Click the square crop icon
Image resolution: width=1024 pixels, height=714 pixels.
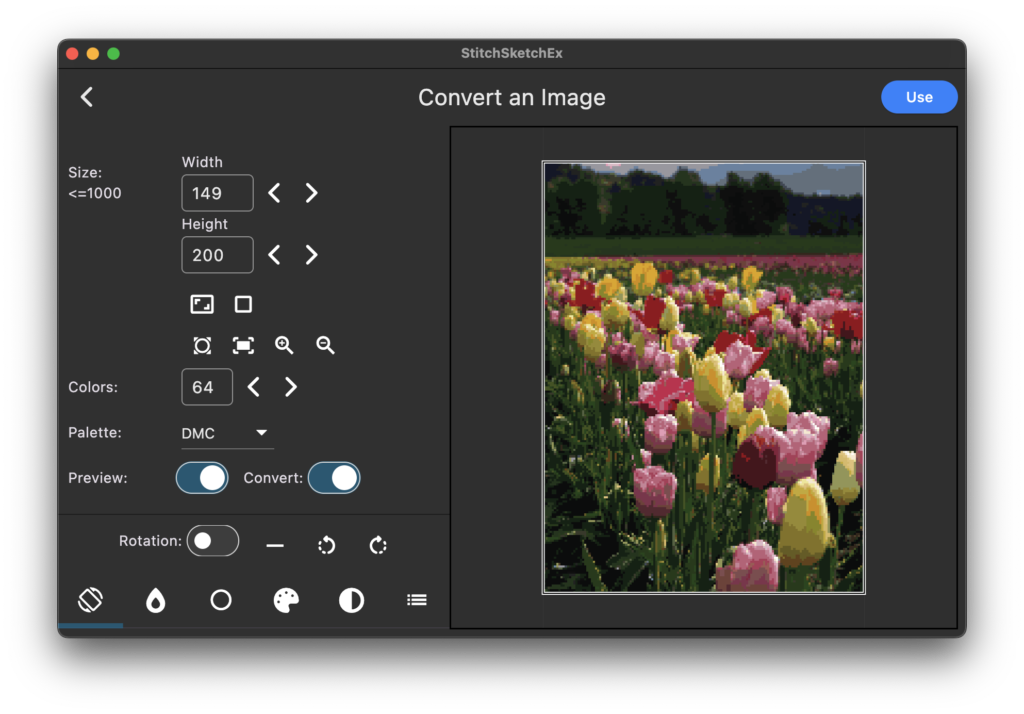(243, 304)
